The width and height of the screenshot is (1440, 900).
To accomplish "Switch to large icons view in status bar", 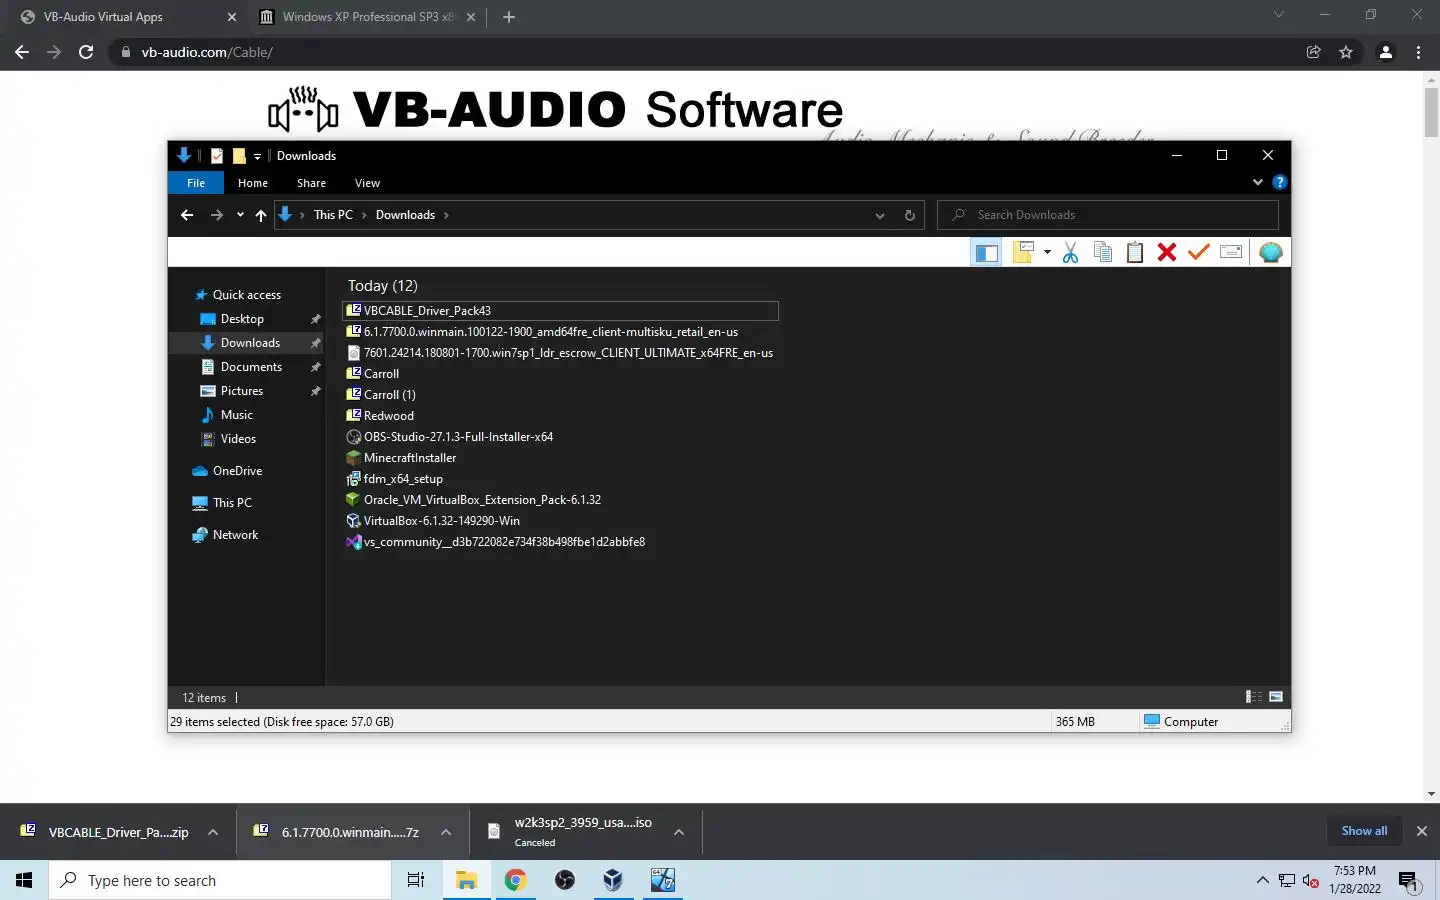I will coord(1276,697).
